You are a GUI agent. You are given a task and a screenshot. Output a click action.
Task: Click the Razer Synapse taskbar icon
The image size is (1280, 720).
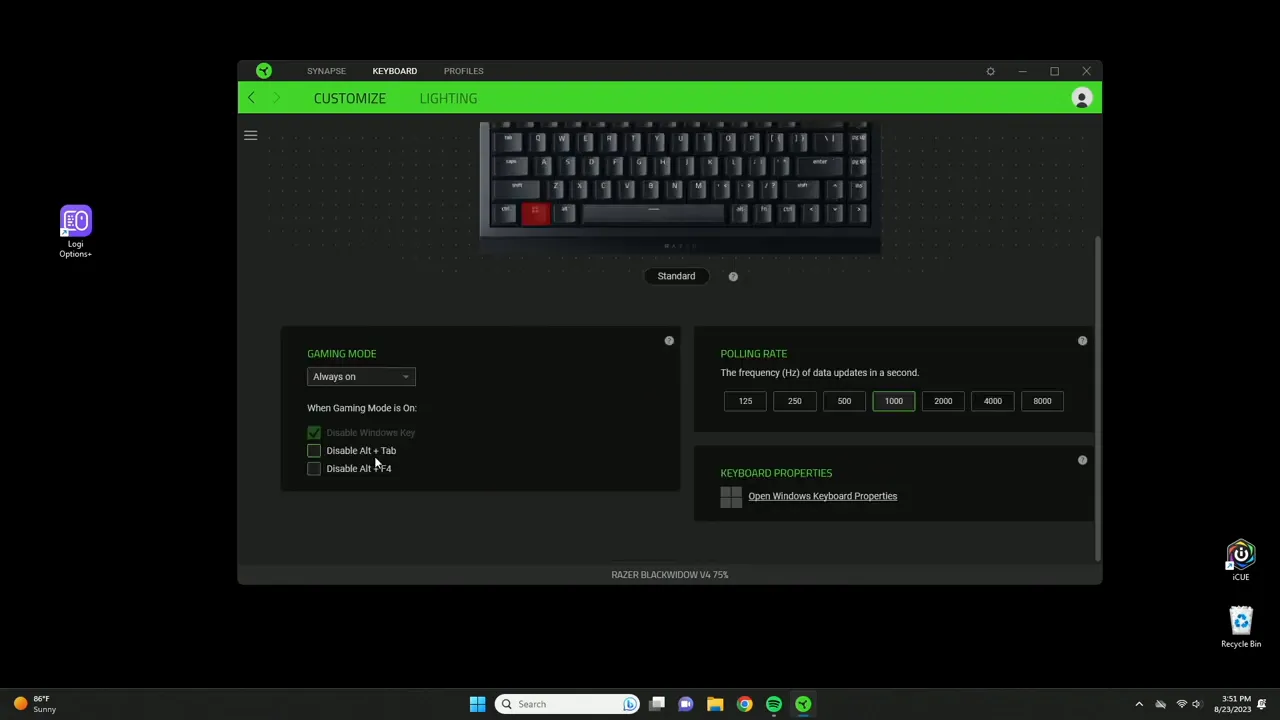(x=803, y=704)
